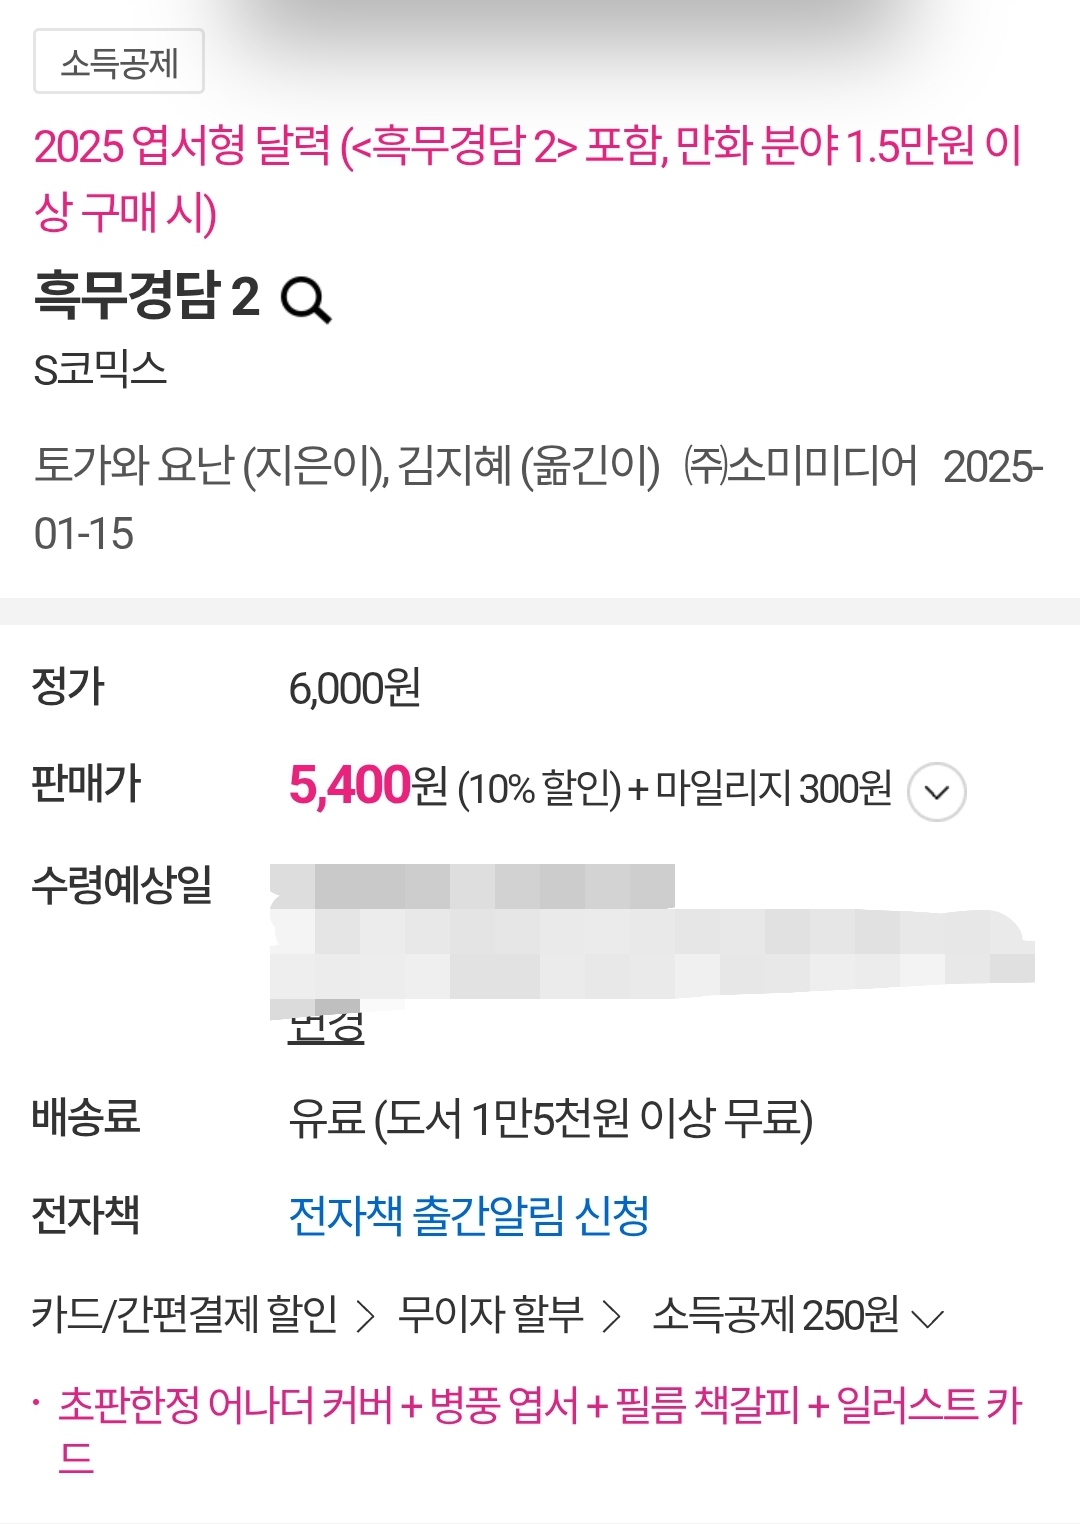Open the S코믹스 series link
1080x1524 pixels.
pos(100,370)
